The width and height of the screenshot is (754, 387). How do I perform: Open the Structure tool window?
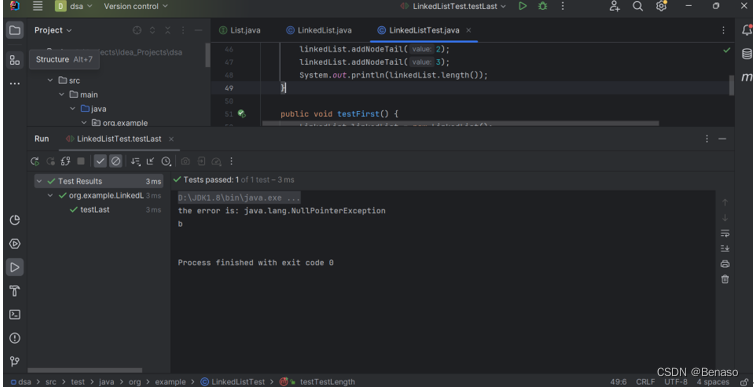click(x=14, y=60)
